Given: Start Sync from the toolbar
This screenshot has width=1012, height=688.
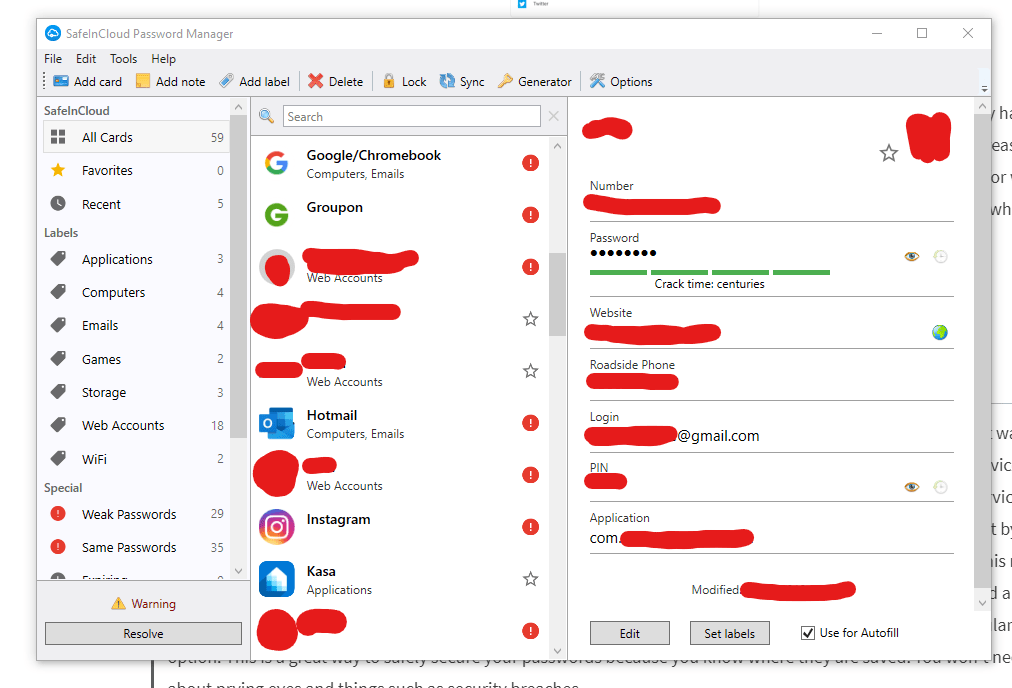Looking at the screenshot, I should coord(462,81).
